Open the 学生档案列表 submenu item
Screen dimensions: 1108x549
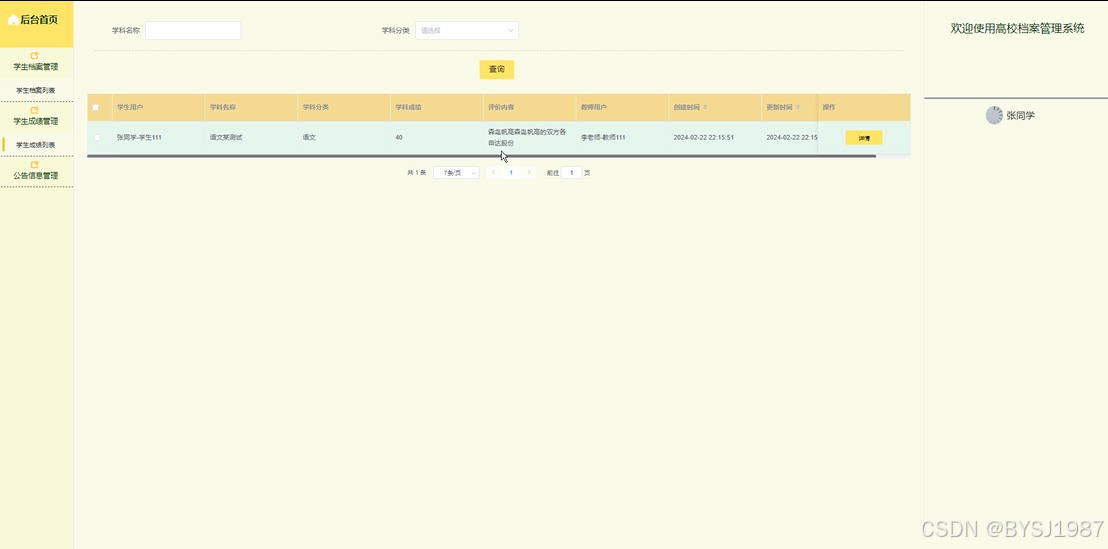(x=36, y=90)
